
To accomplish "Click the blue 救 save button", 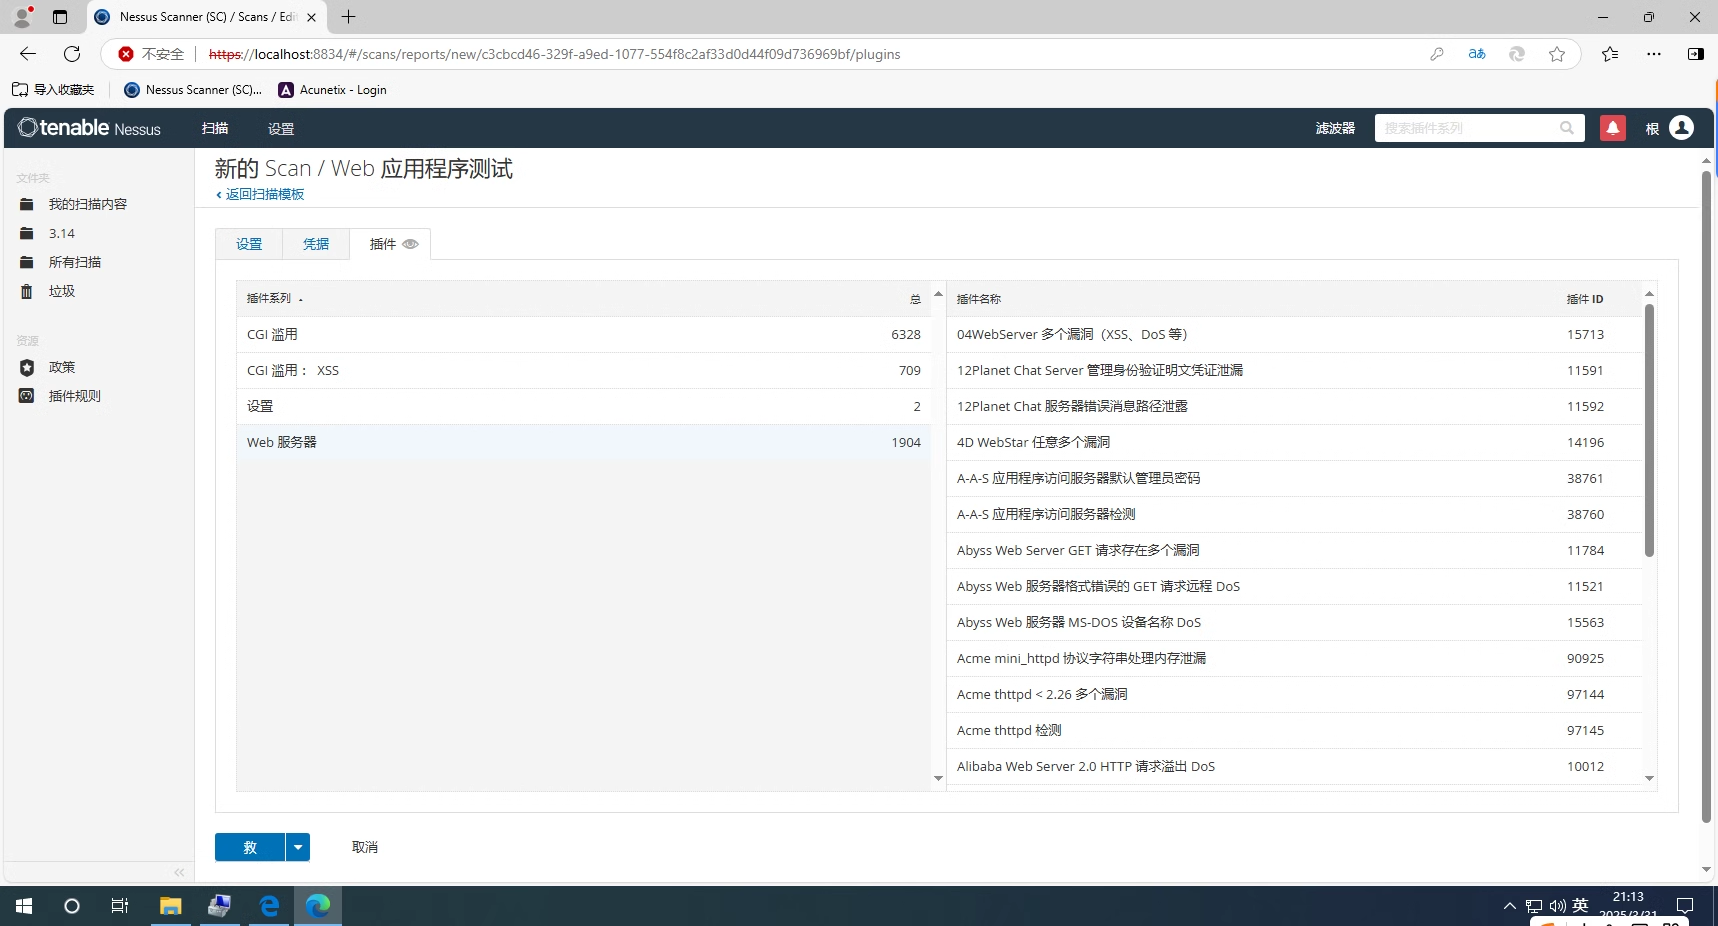I will (250, 847).
